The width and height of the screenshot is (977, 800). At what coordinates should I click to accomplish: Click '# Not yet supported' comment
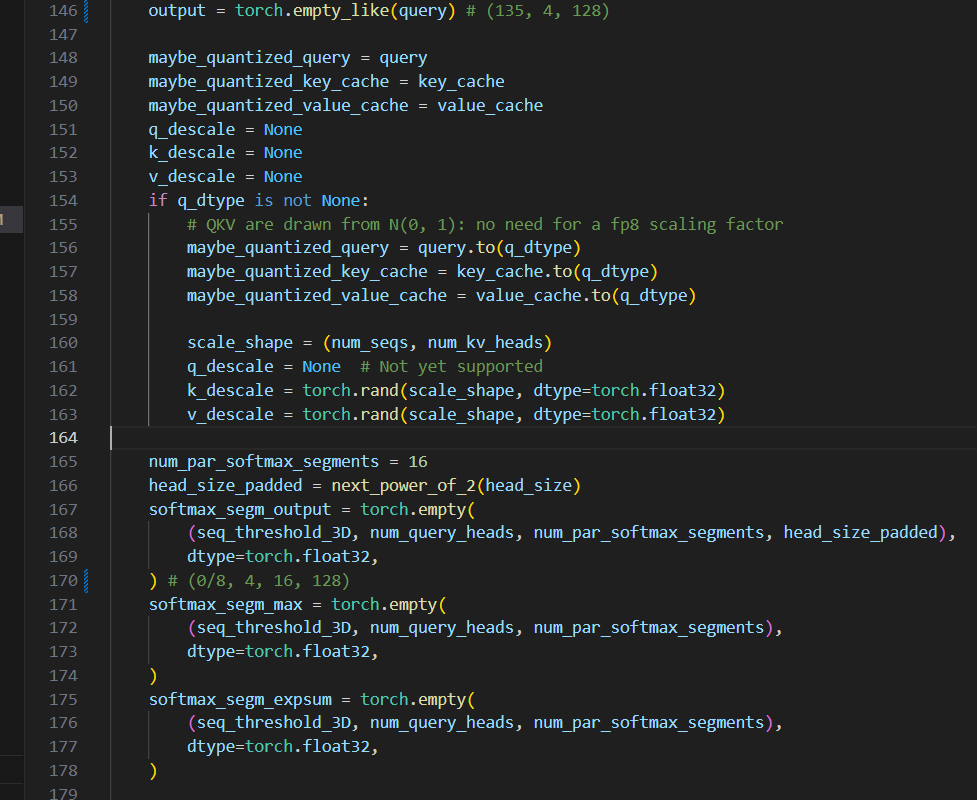coord(452,366)
